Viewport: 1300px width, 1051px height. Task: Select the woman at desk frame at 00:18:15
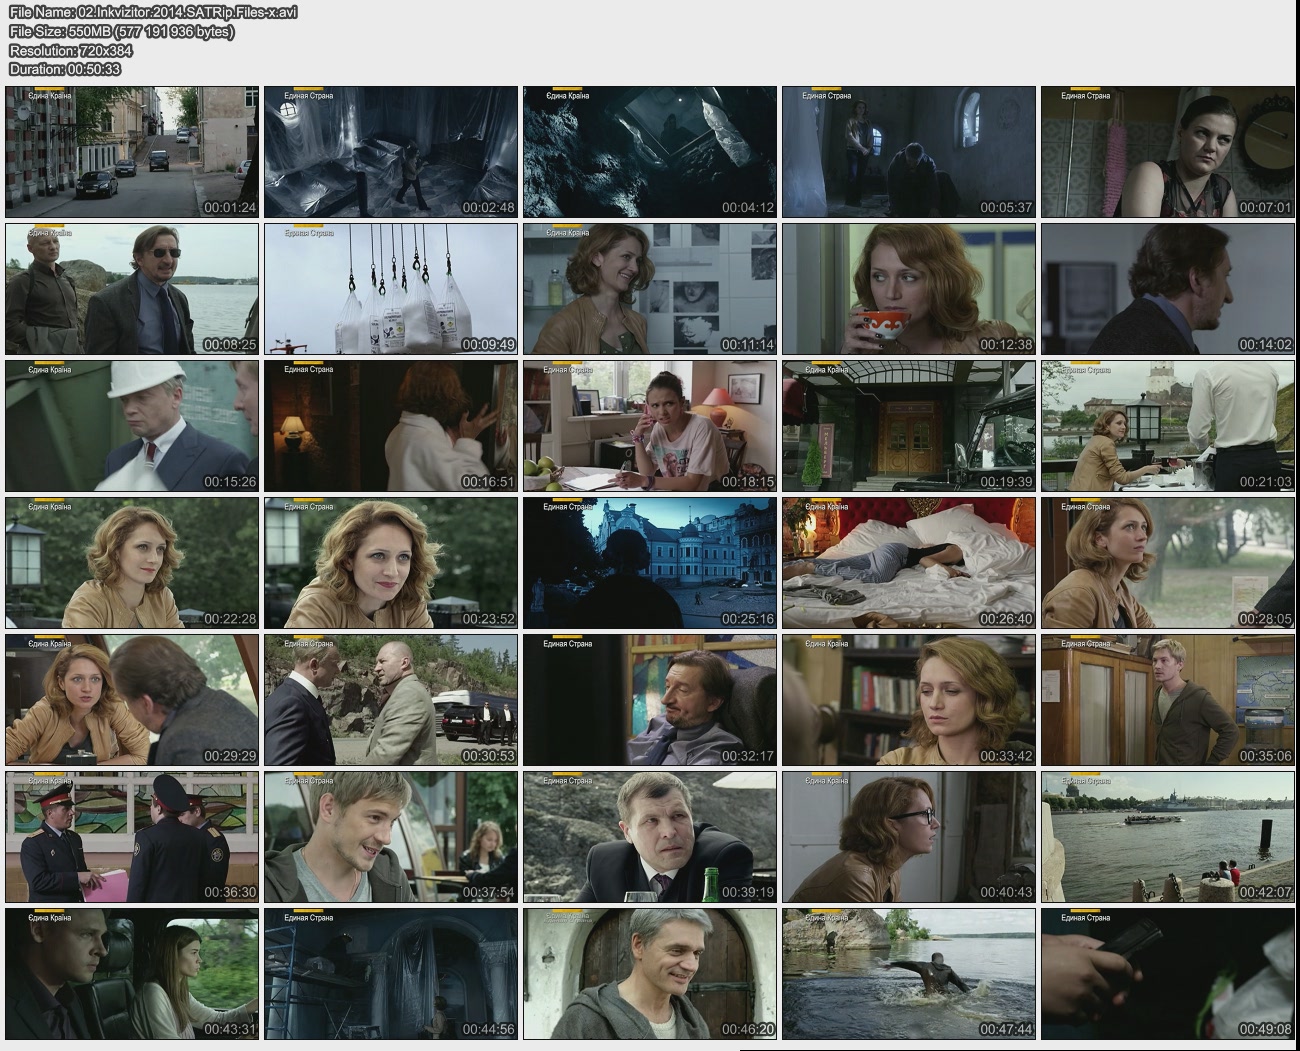tap(649, 426)
